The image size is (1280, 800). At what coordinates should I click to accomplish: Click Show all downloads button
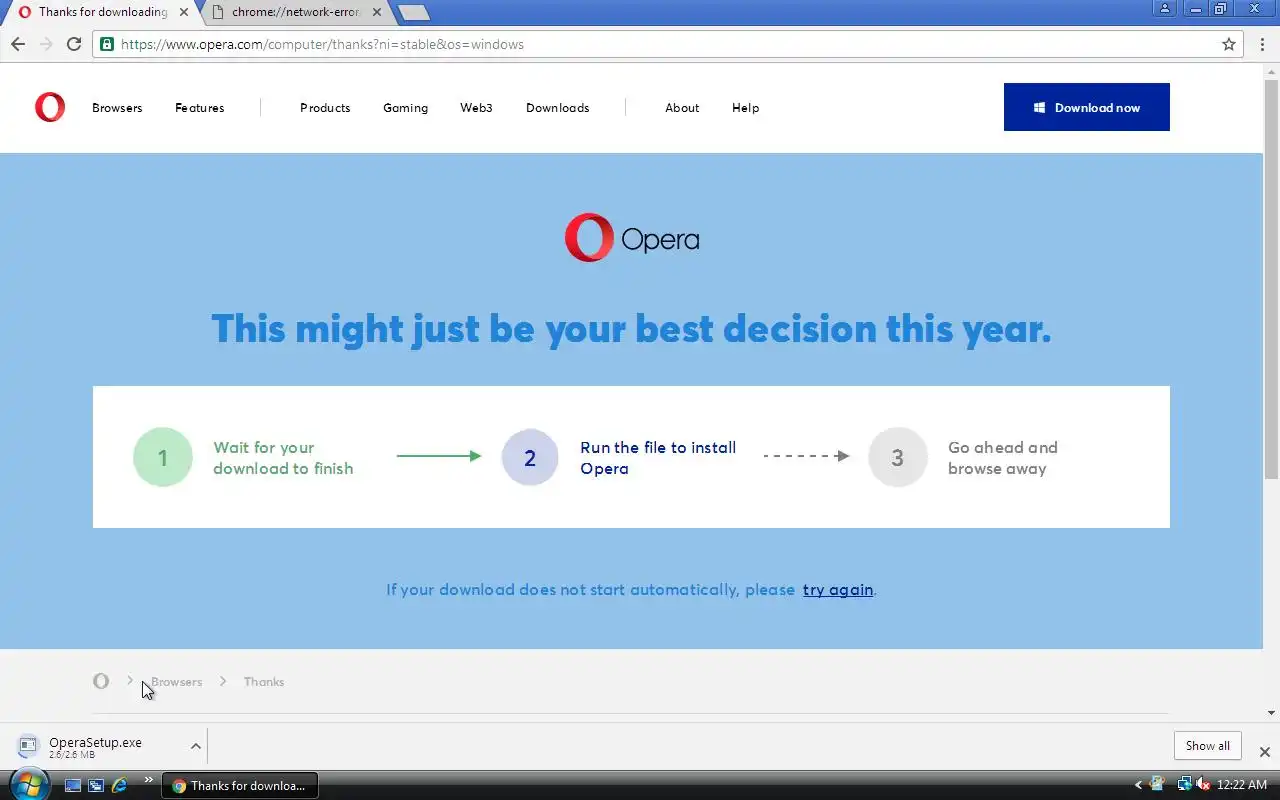pyautogui.click(x=1208, y=746)
